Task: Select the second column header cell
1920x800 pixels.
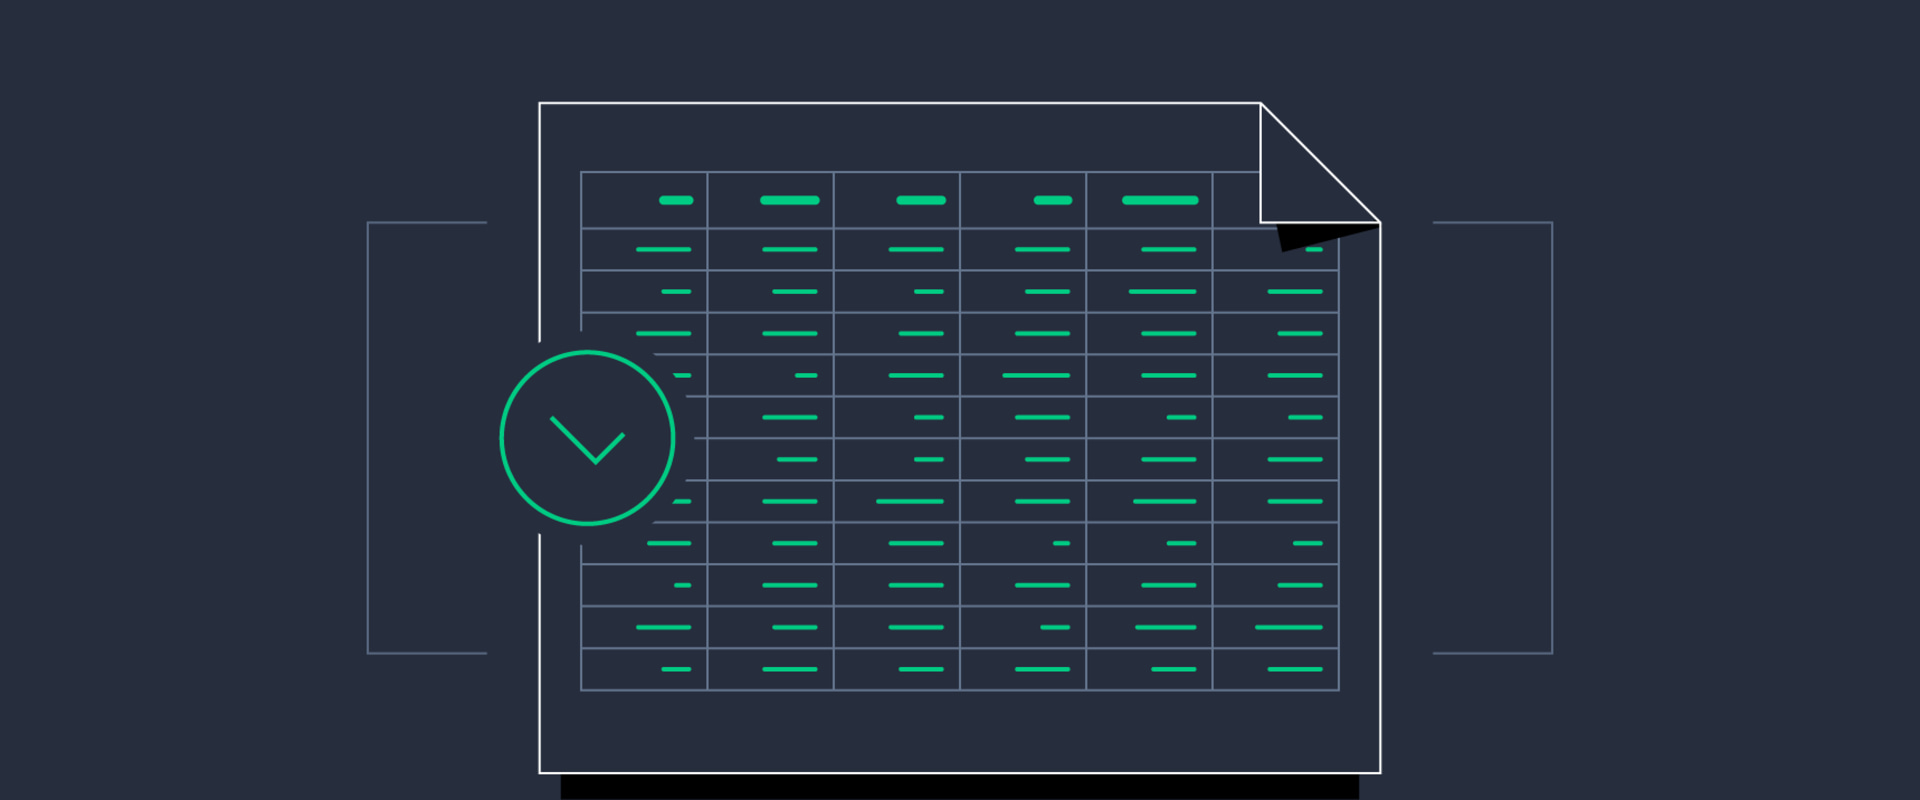Action: coord(770,200)
